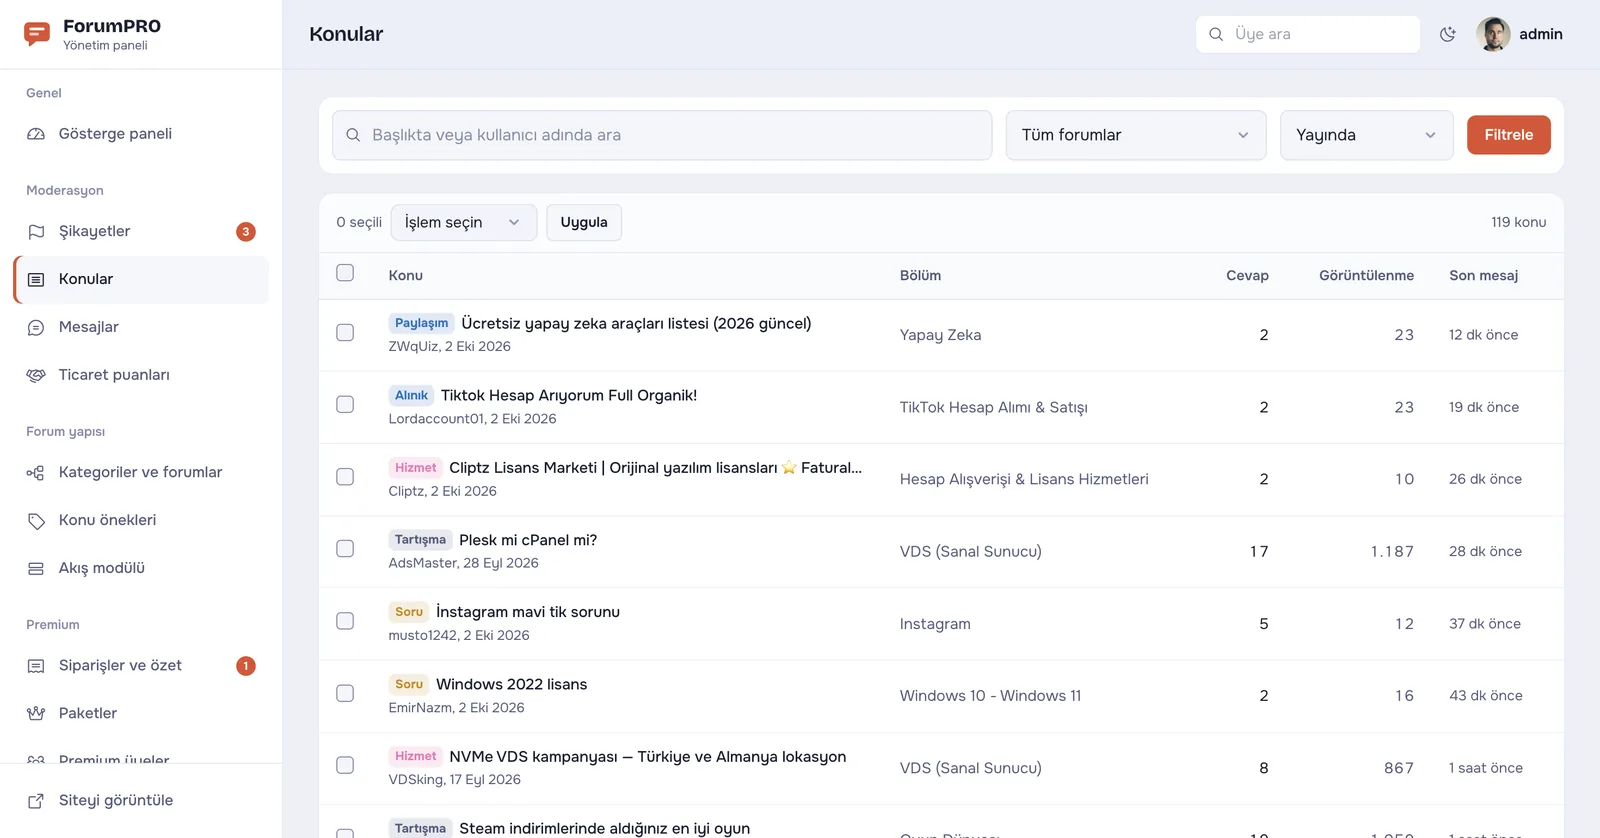The height and width of the screenshot is (838, 1600).
Task: Click Yapay Zeka section cell
Action: 940,336
